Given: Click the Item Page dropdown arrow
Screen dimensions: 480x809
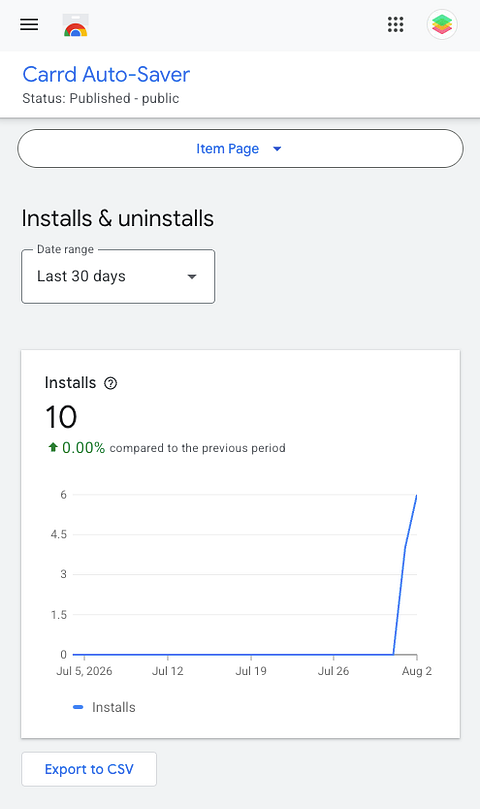Looking at the screenshot, I should point(277,149).
